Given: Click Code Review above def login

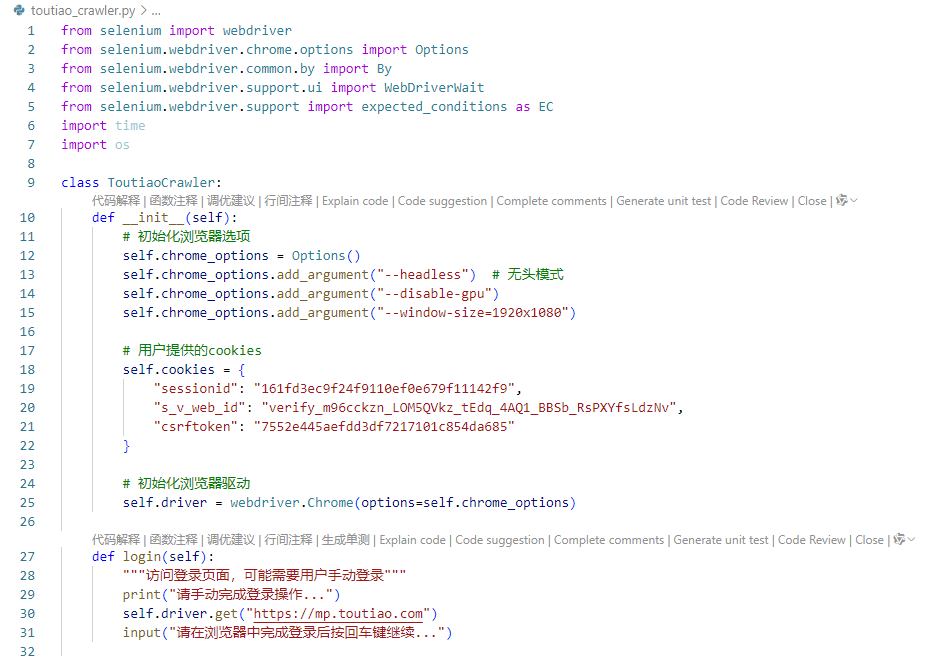Looking at the screenshot, I should point(811,540).
